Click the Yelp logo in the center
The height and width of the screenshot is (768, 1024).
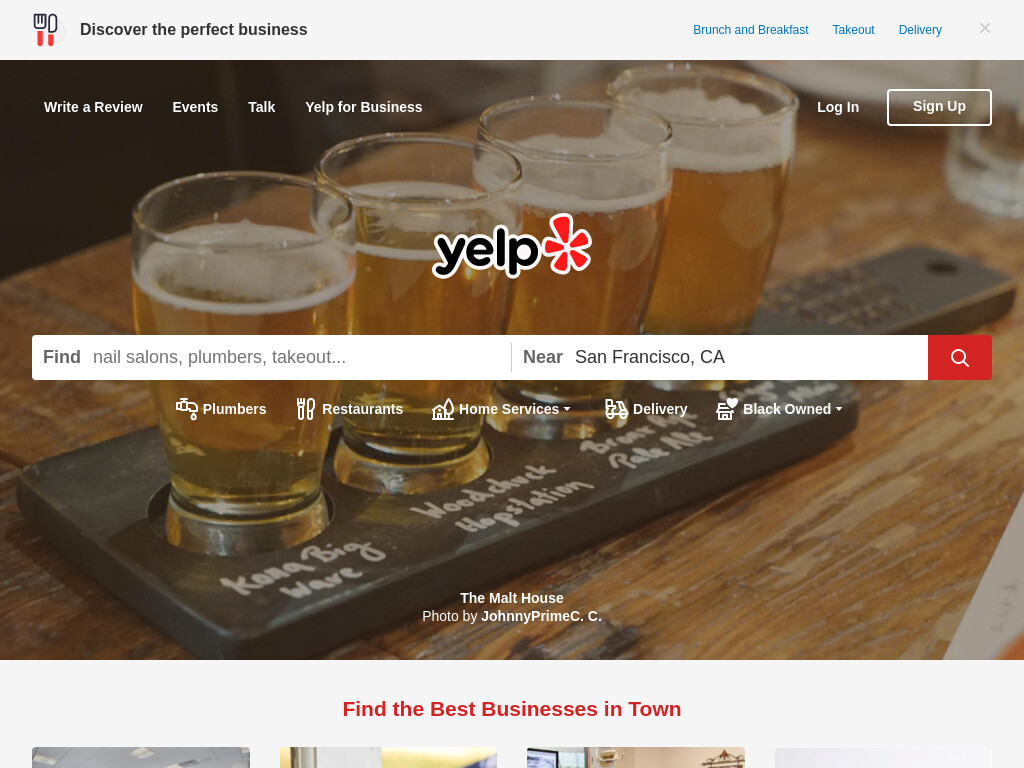point(512,246)
